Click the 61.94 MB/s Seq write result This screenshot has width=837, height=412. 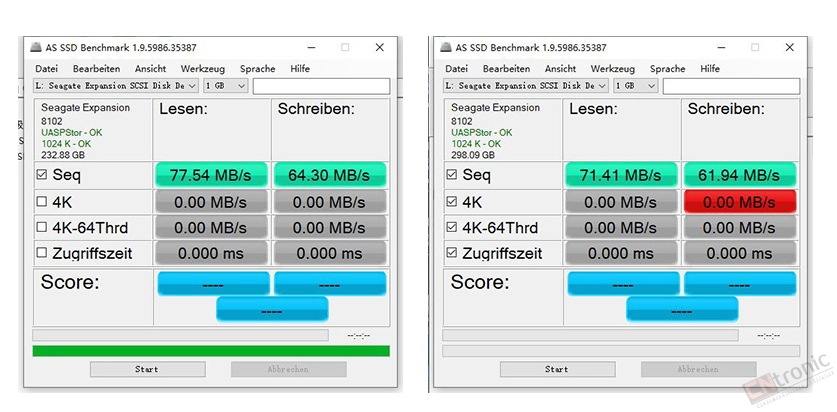coord(739,175)
